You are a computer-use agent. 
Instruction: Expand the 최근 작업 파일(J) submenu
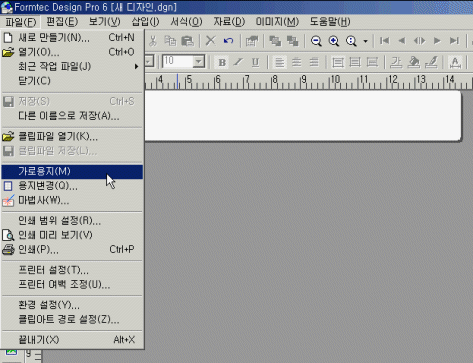[72, 66]
